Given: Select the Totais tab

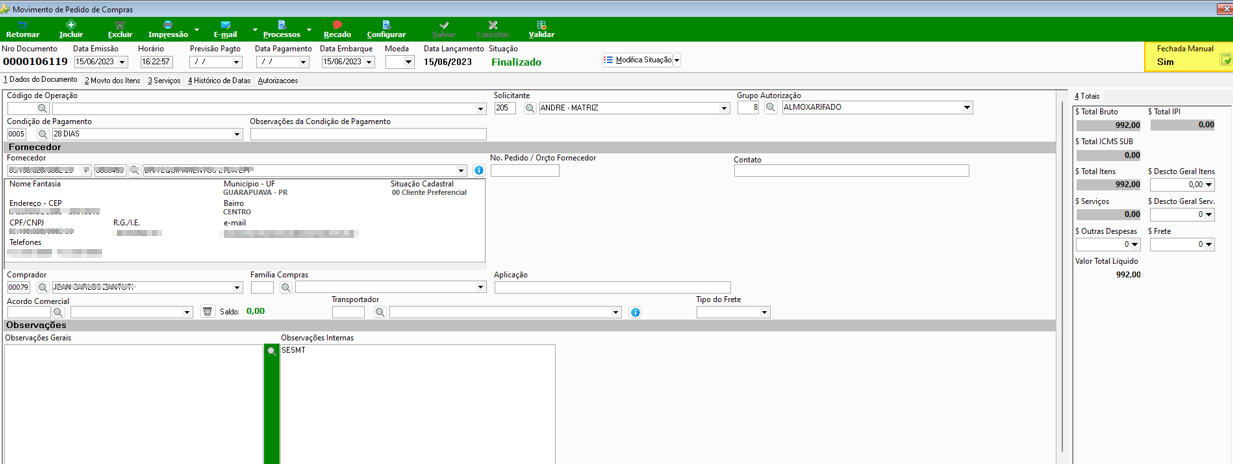Looking at the screenshot, I should [x=1087, y=96].
